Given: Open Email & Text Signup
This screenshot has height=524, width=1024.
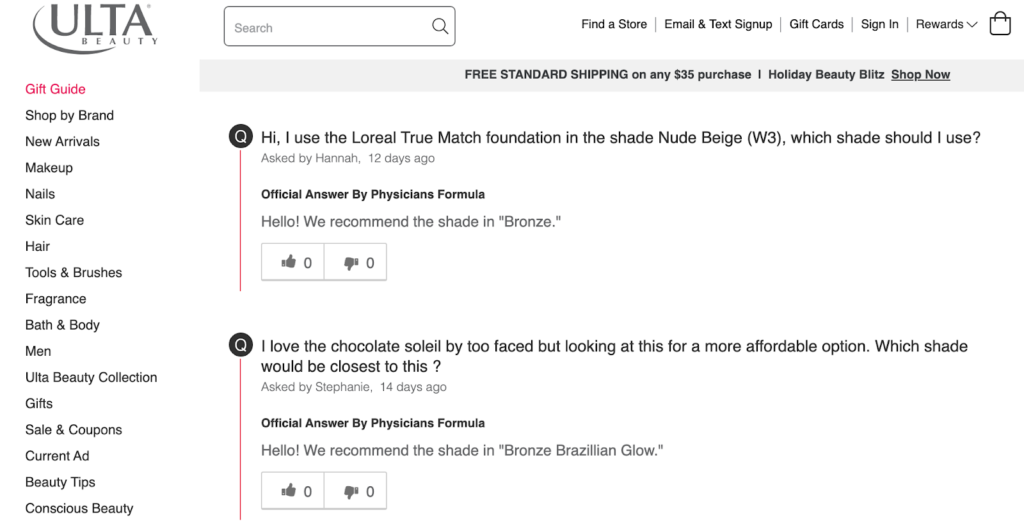Looking at the screenshot, I should [718, 24].
